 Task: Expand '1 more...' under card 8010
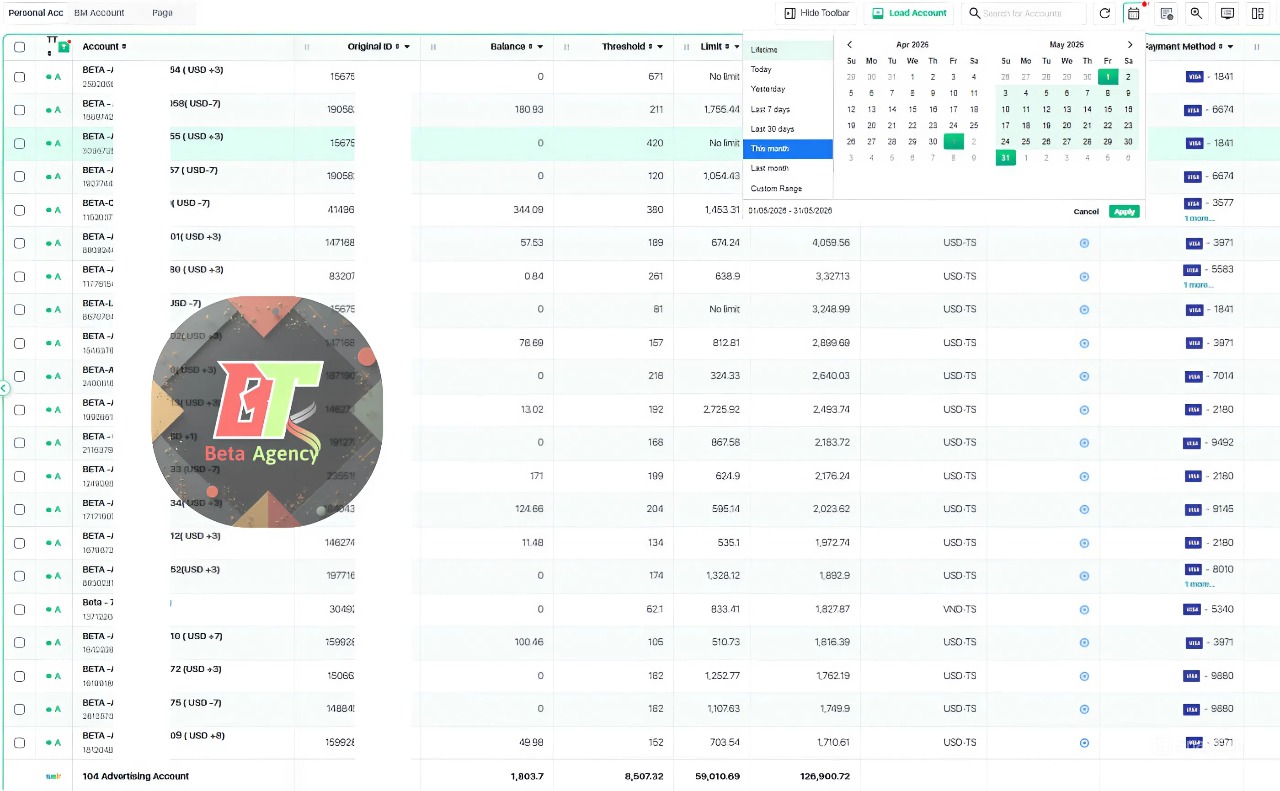coord(1200,584)
